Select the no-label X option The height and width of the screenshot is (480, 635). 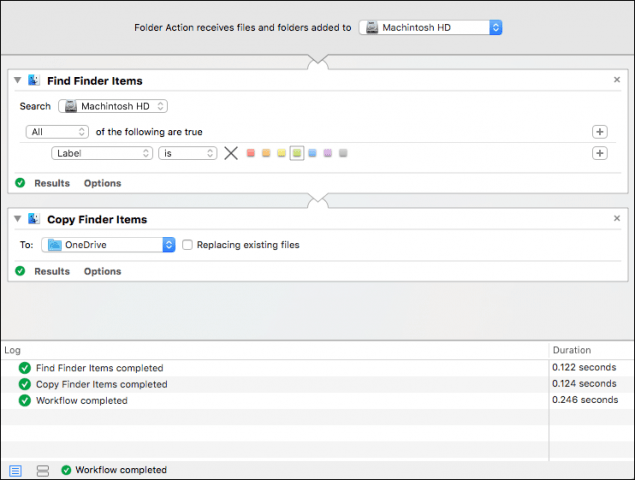[231, 153]
